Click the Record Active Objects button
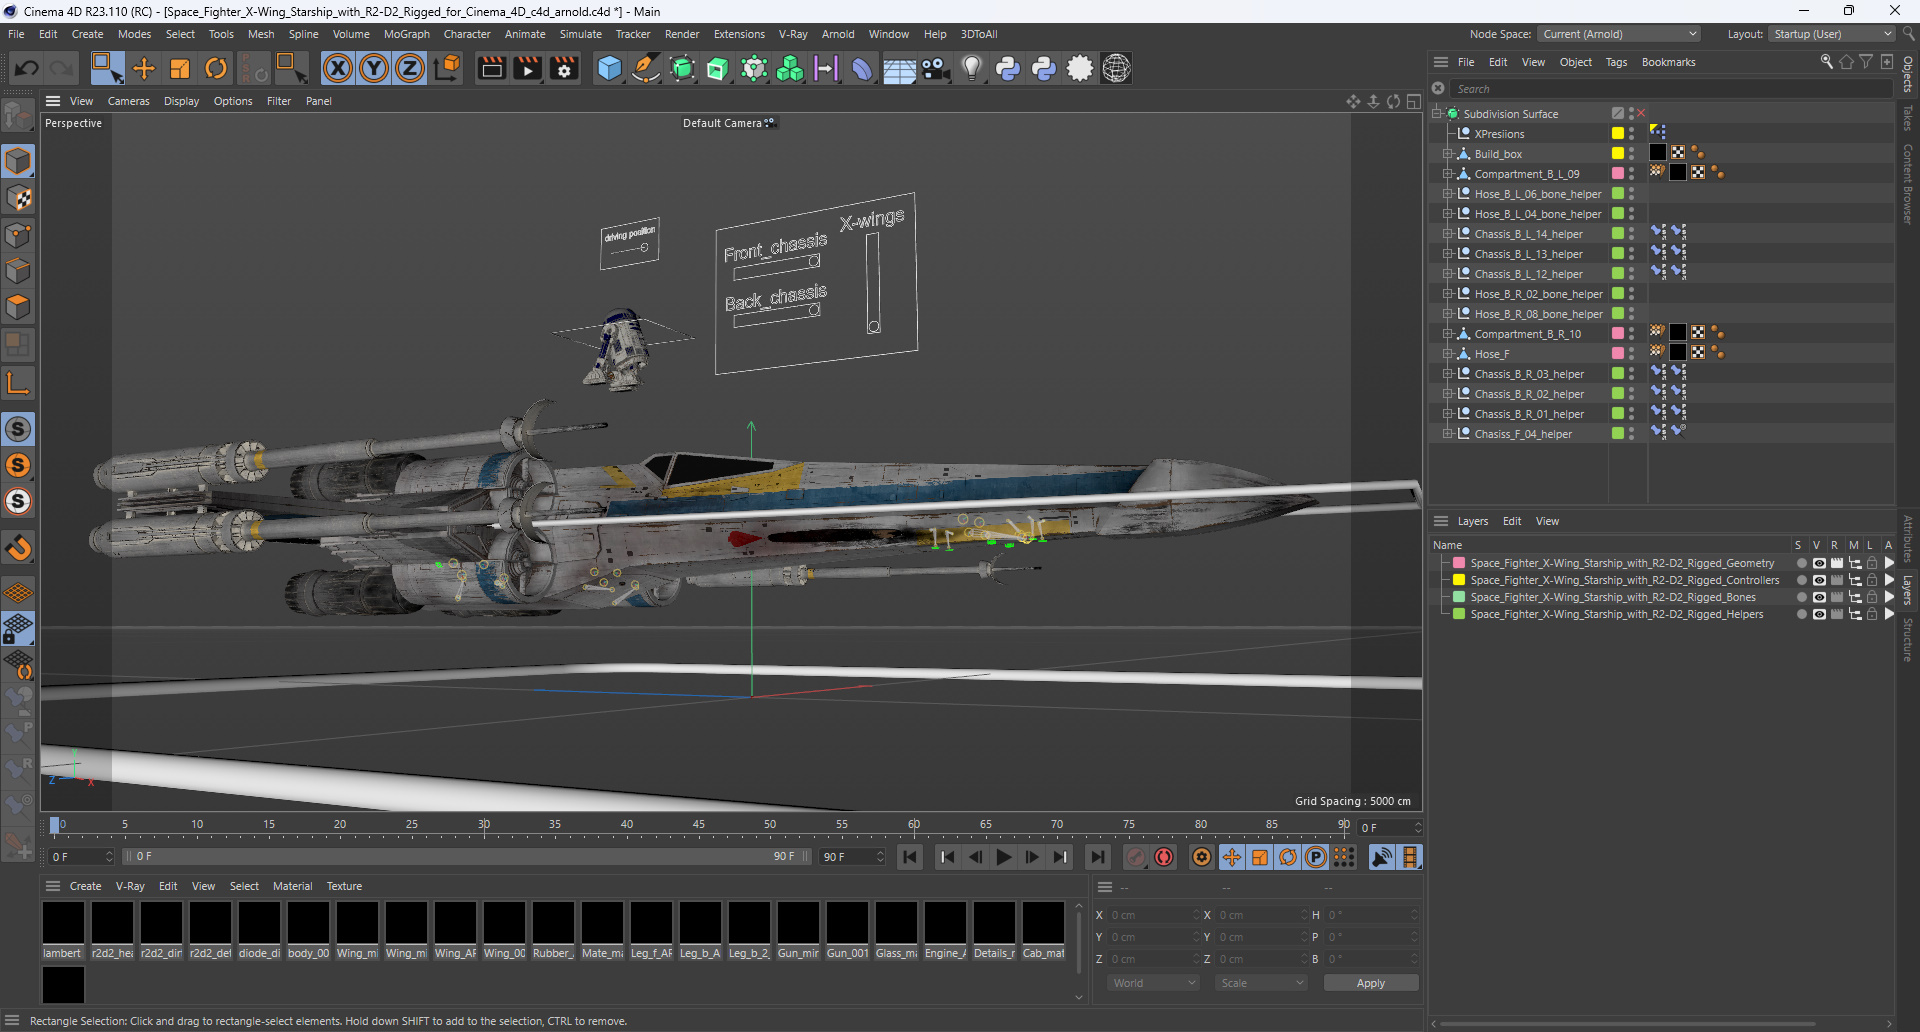The image size is (1920, 1032). point(1136,857)
